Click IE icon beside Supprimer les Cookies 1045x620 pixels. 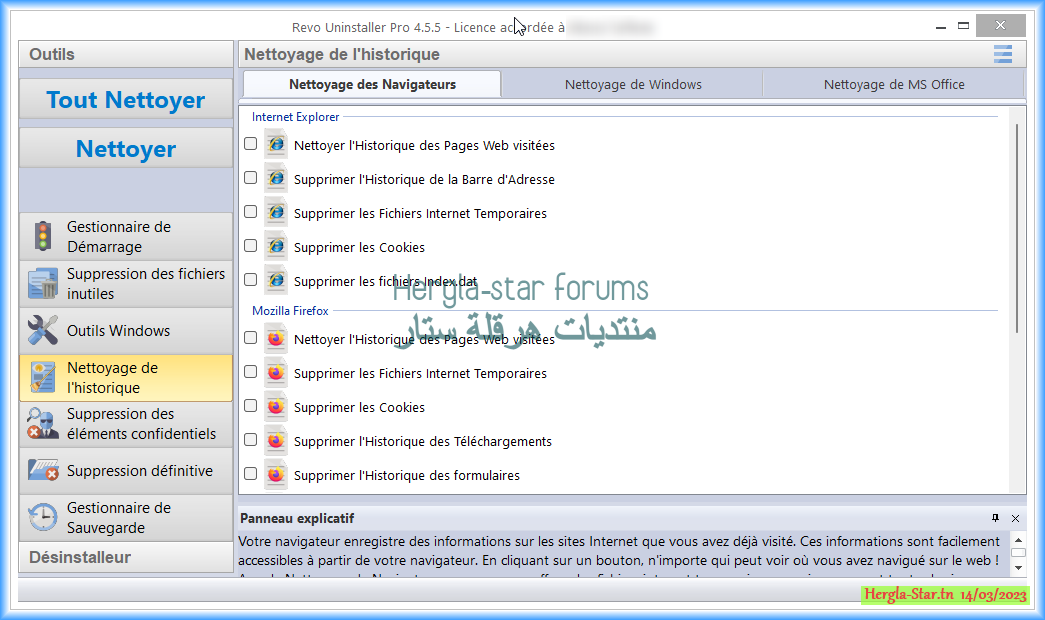276,247
